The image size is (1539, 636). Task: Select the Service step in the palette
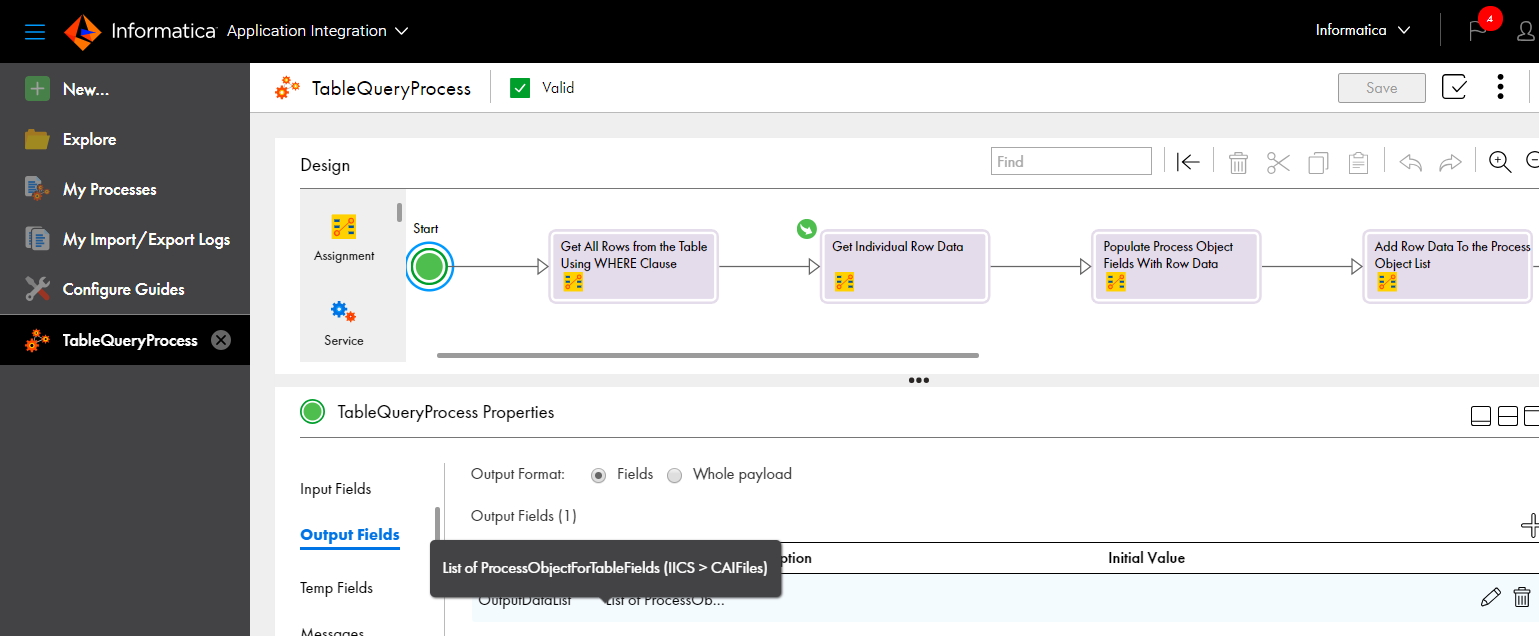coord(344,323)
